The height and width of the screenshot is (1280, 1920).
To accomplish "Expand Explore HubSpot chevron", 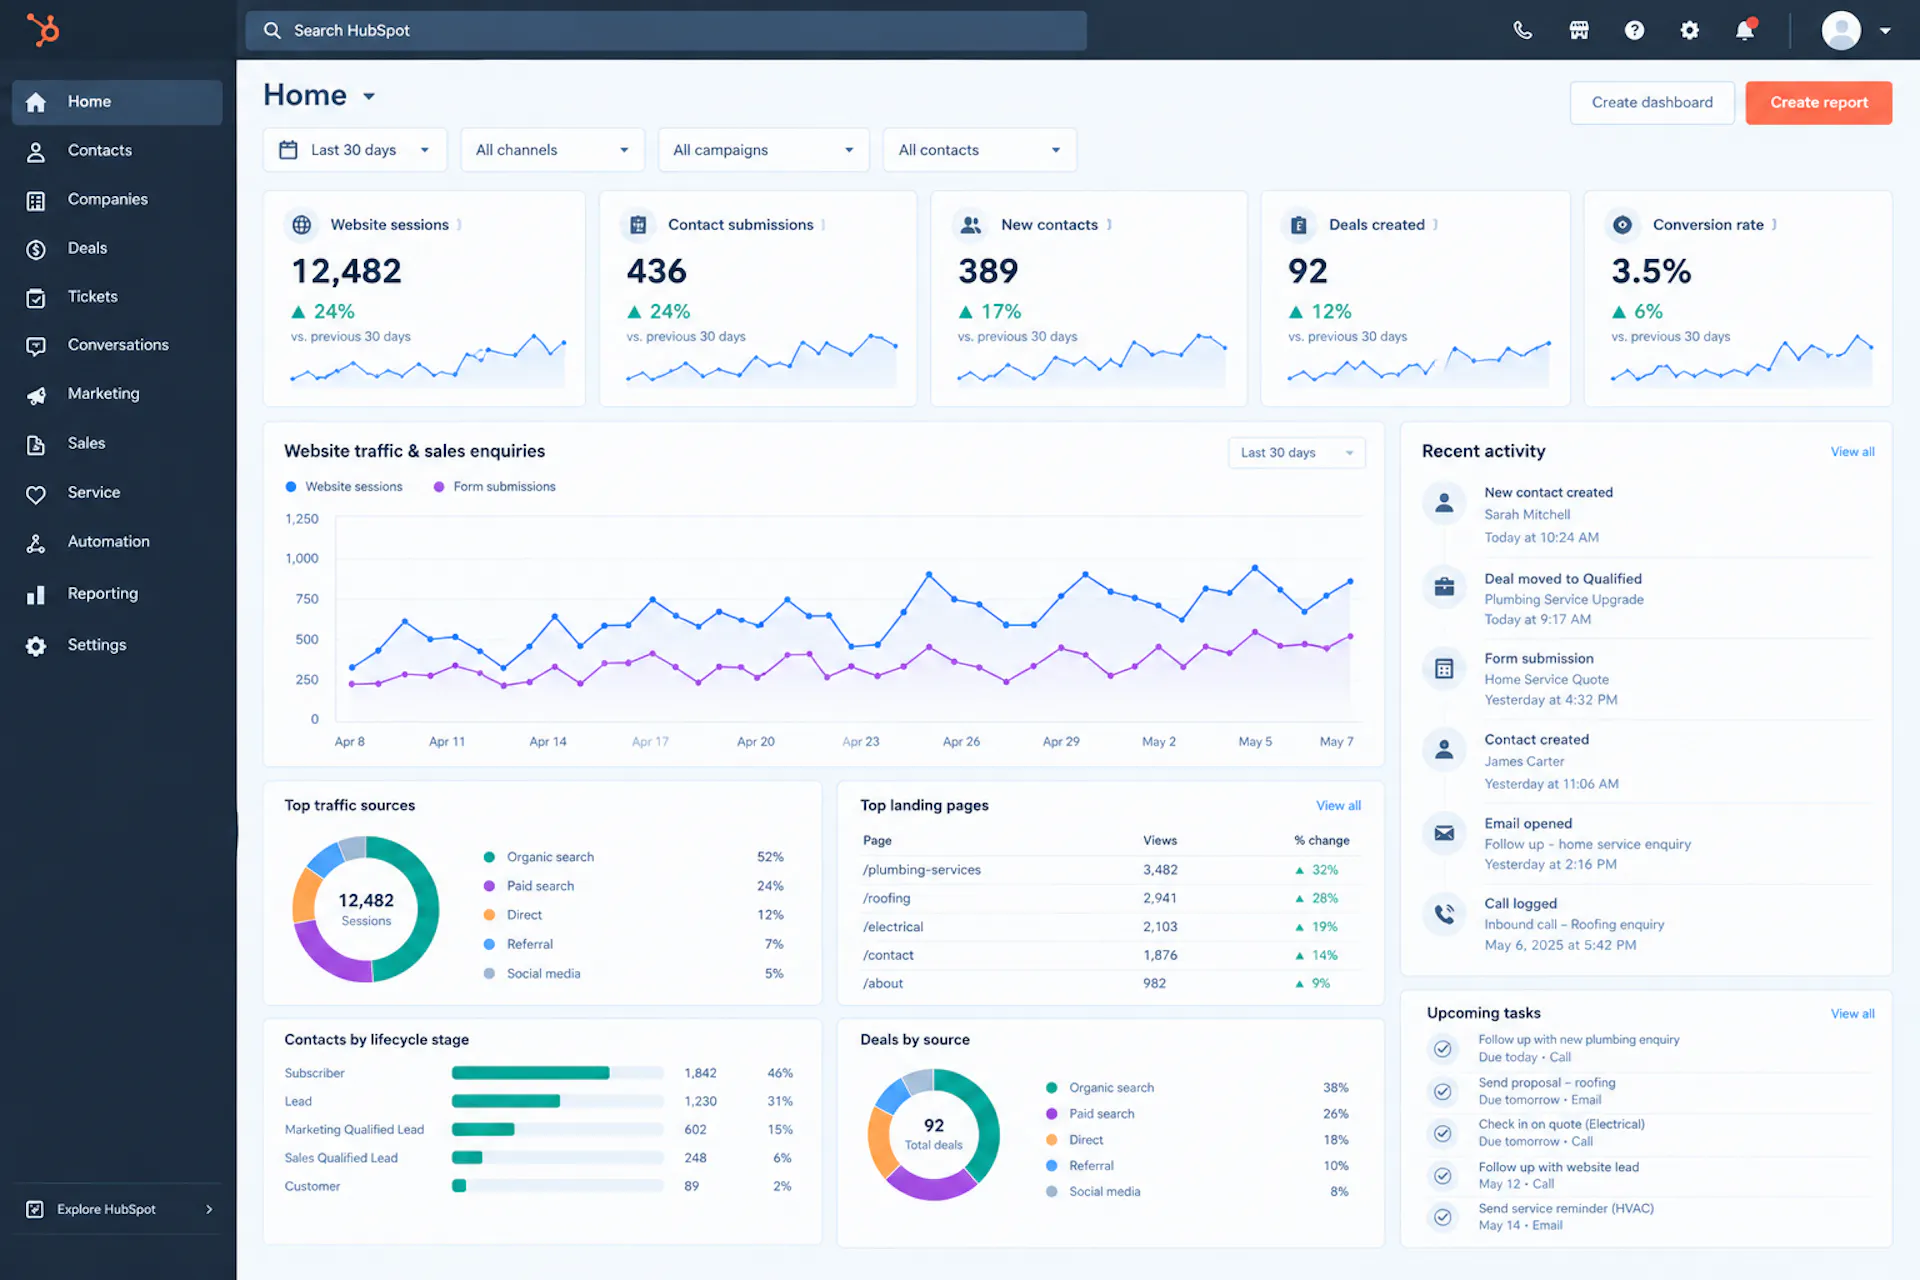I will click(x=209, y=1209).
